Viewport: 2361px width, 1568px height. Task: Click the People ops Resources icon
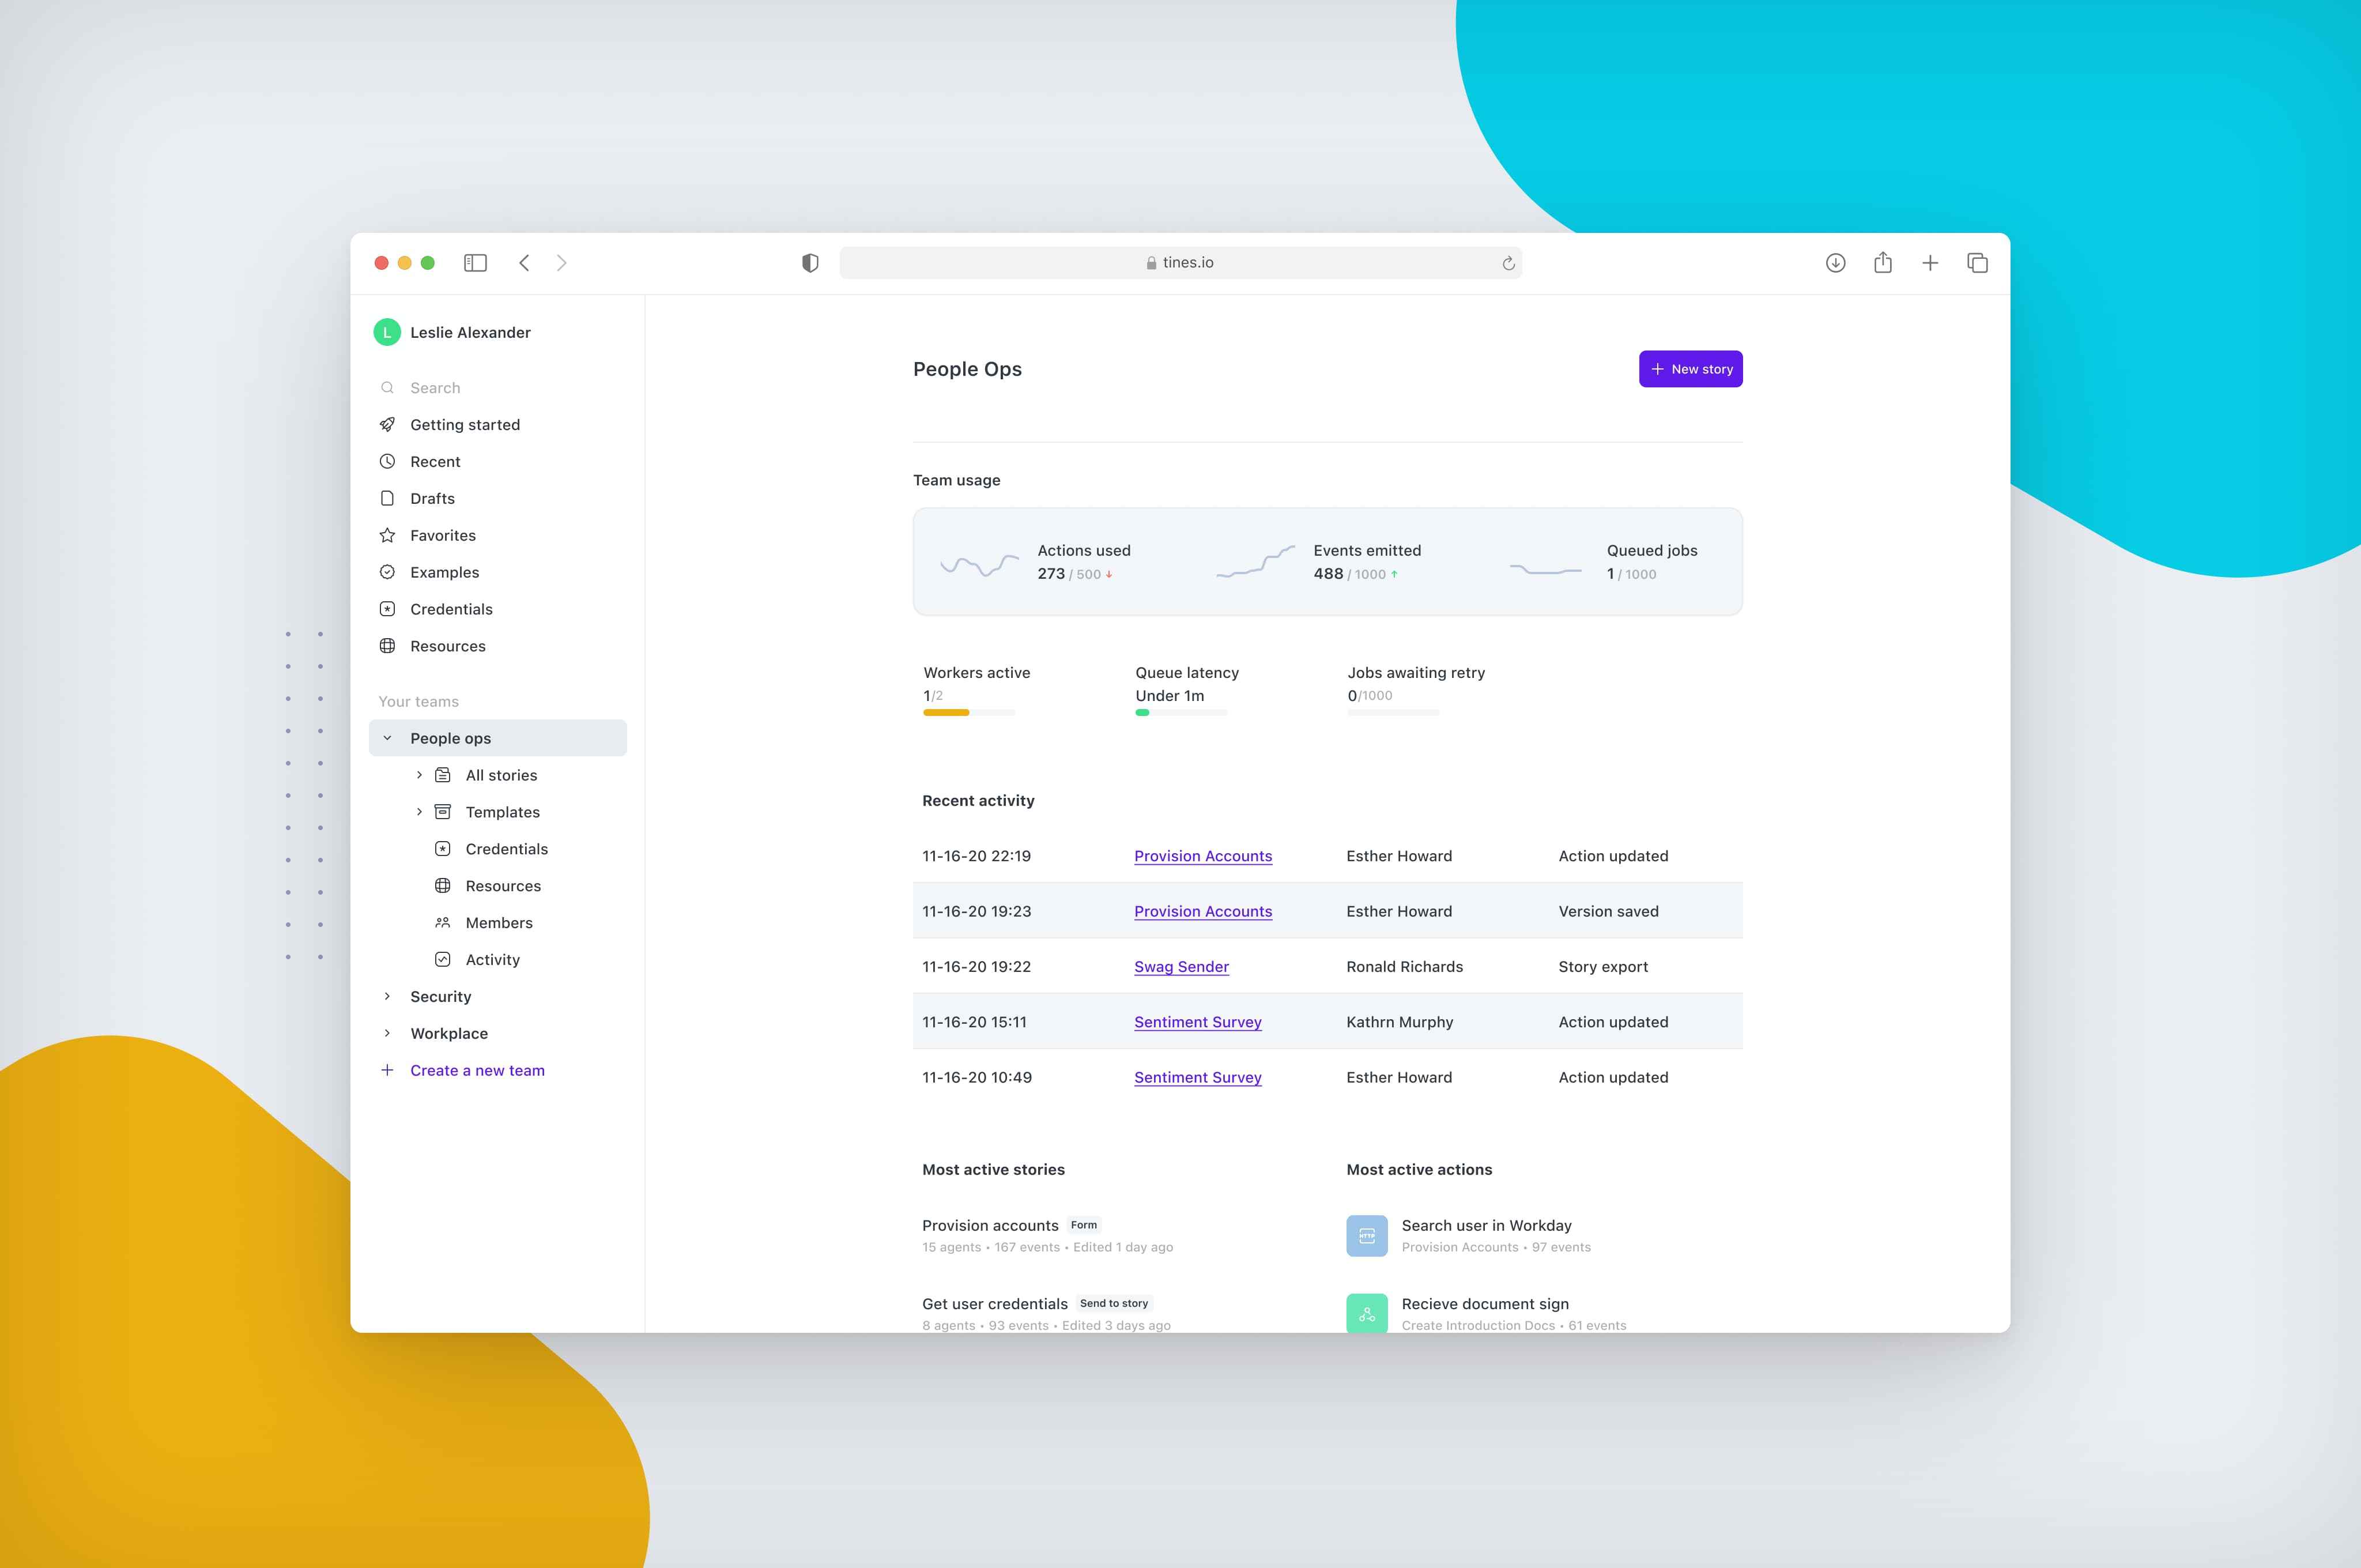443,886
